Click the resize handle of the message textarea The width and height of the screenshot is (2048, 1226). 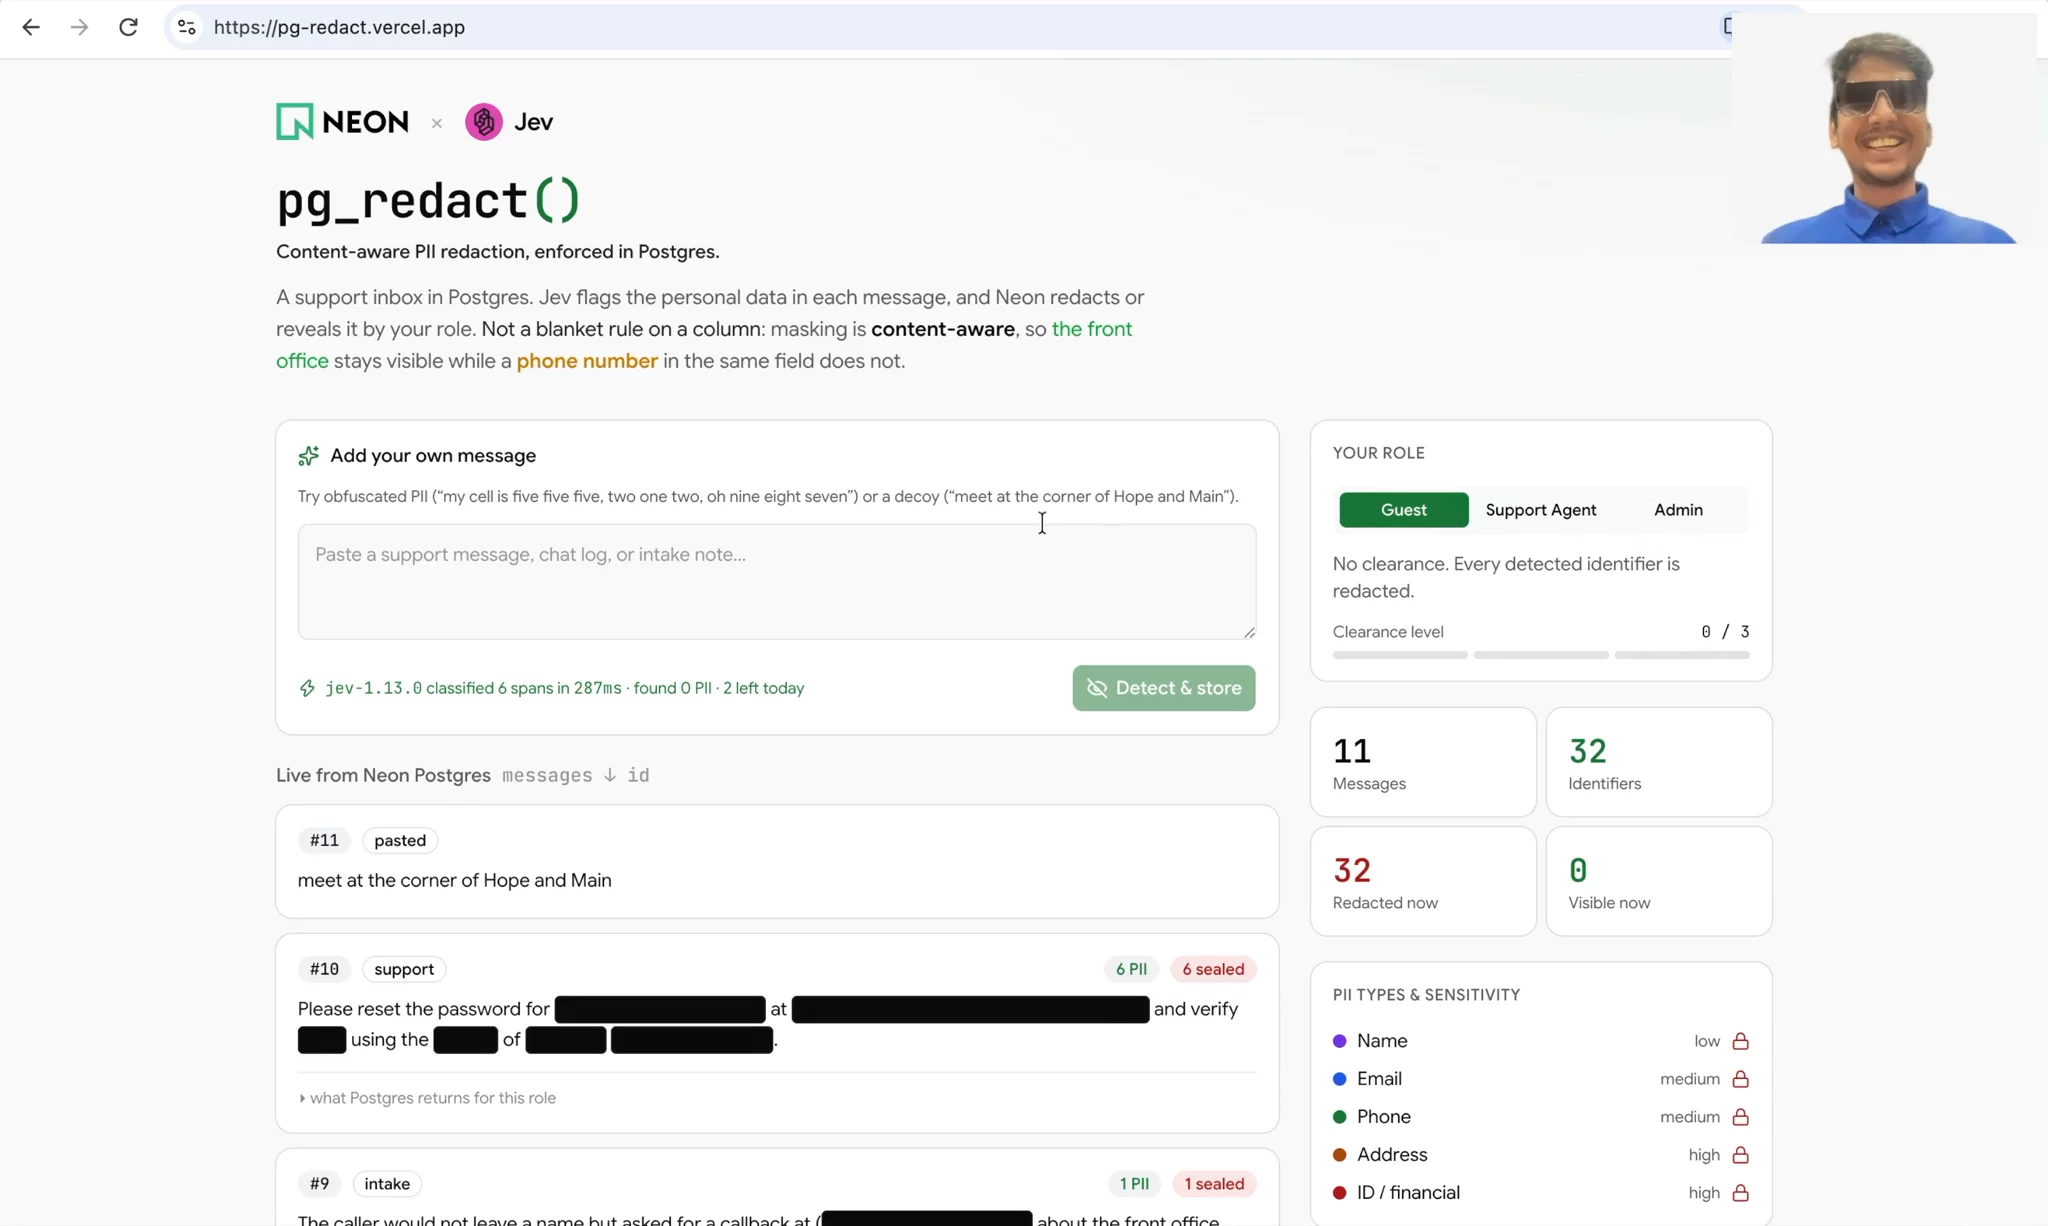pyautogui.click(x=1249, y=632)
